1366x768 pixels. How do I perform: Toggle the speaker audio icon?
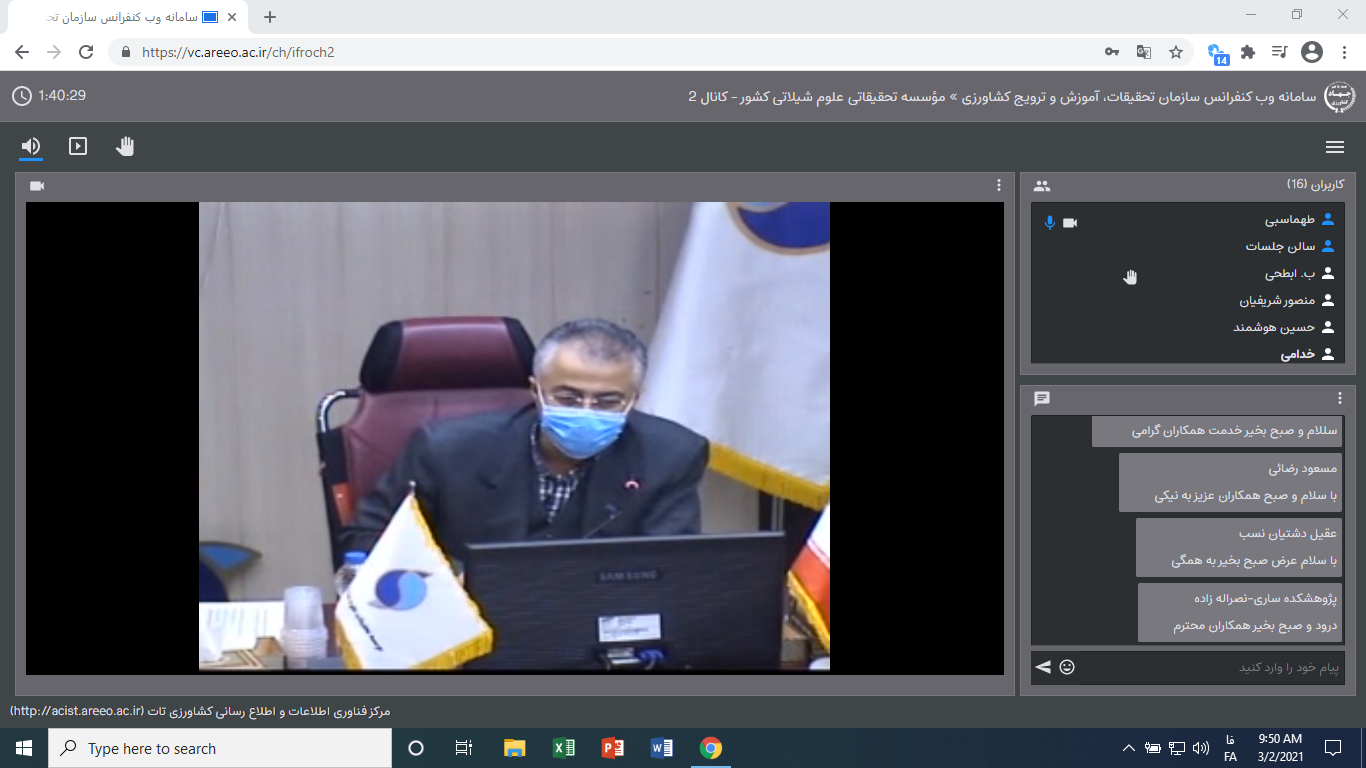(31, 146)
